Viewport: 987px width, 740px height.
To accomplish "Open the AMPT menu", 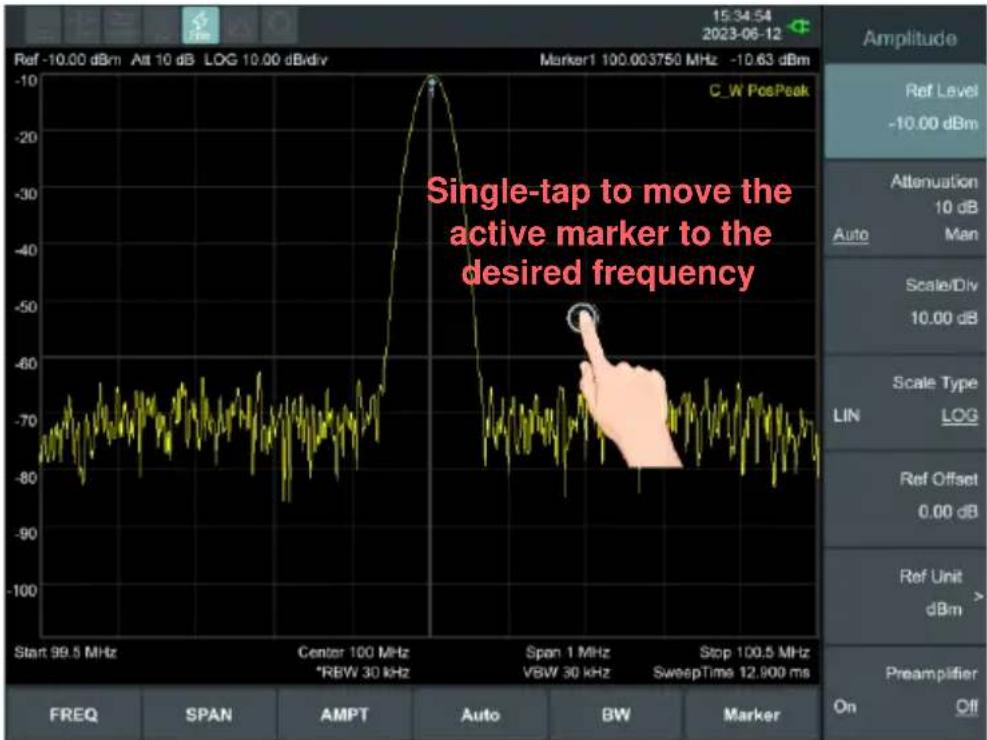I will 344,715.
